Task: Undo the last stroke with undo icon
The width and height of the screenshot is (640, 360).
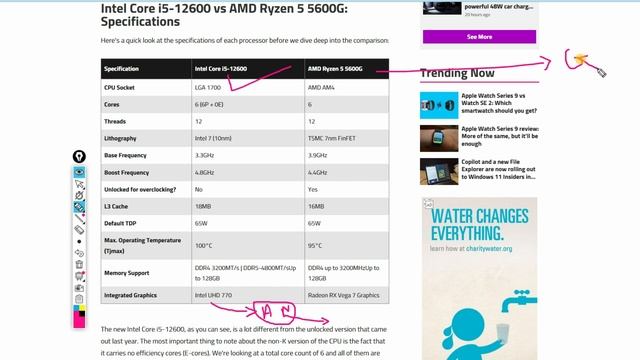Action: click(x=79, y=253)
